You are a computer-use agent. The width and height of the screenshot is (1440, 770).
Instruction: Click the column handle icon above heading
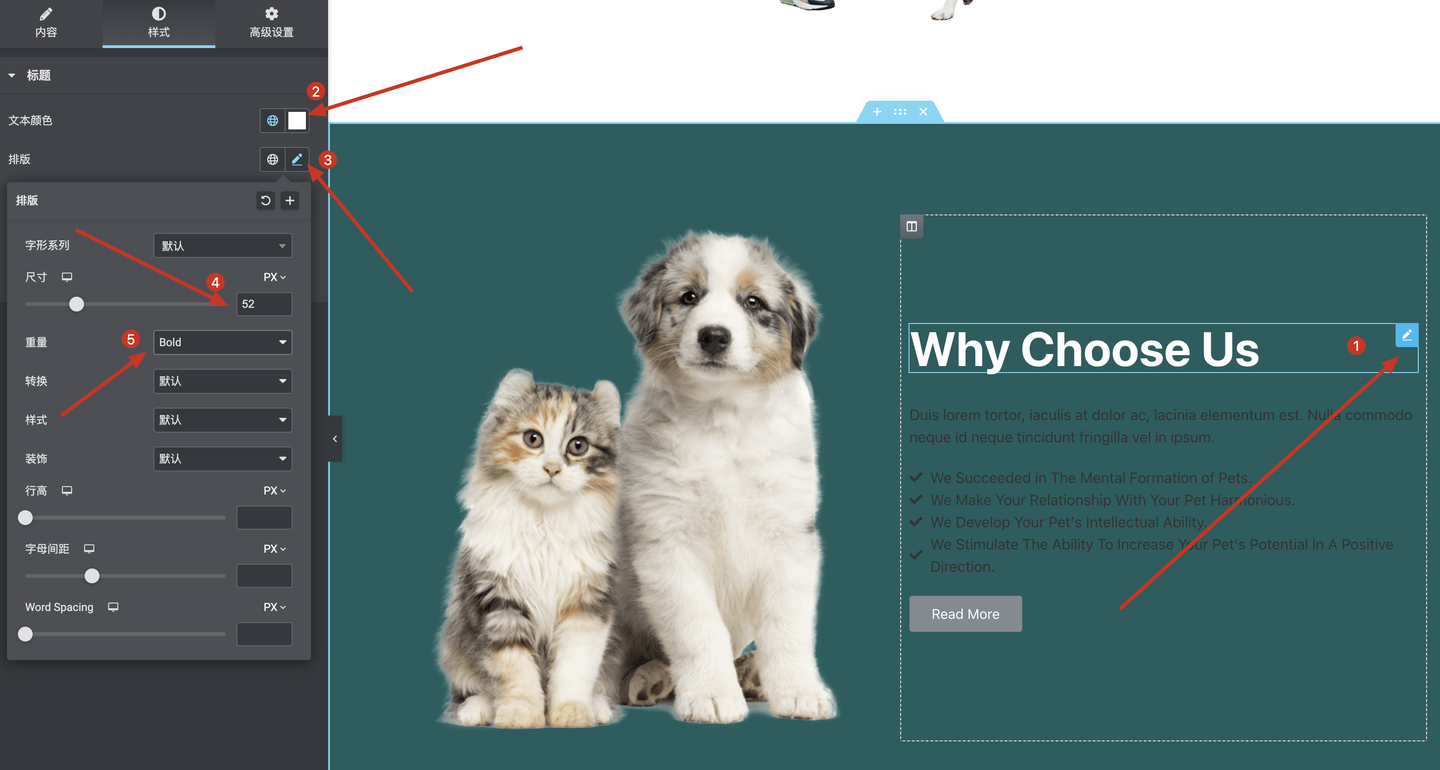point(912,226)
